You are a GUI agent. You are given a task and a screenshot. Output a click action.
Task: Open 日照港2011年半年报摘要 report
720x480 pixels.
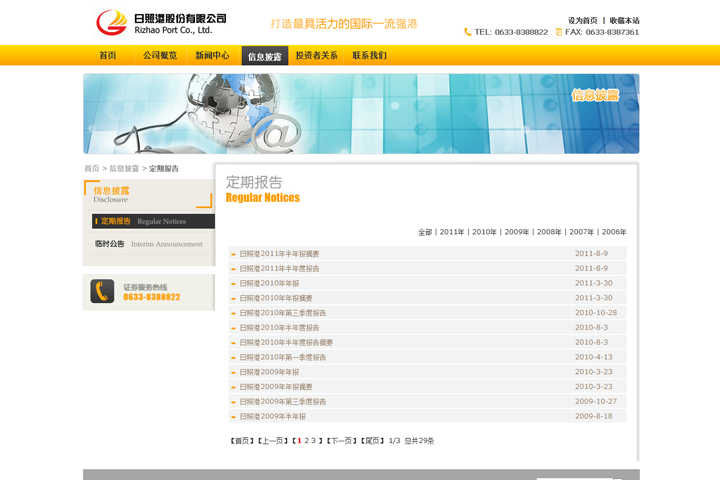pyautogui.click(x=279, y=254)
